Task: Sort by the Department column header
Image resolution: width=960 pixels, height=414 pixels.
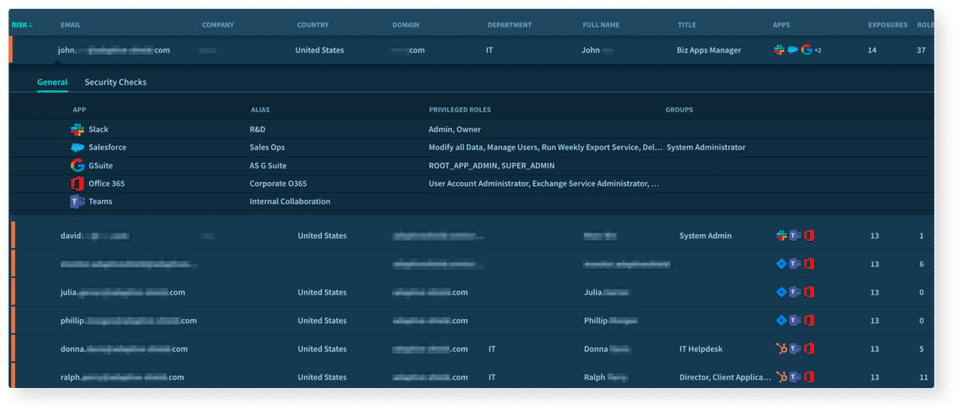Action: click(509, 25)
